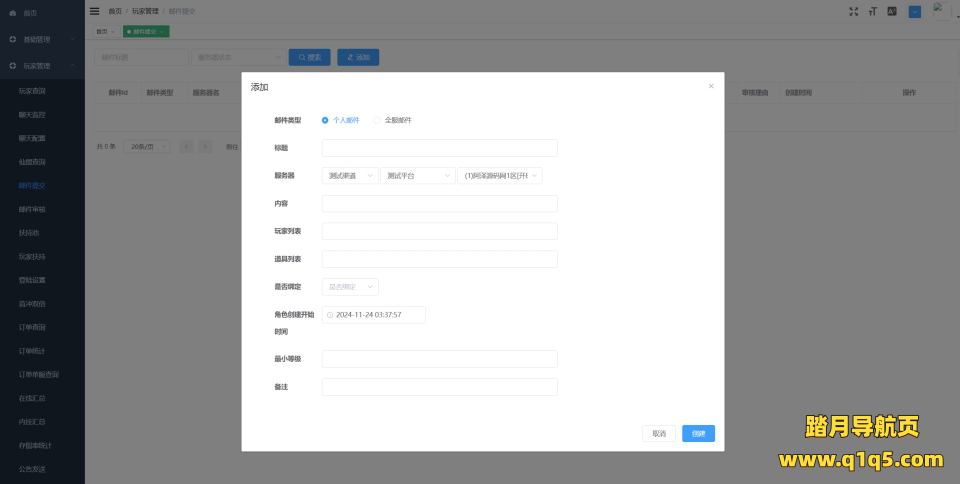Click the fullscreen toggle icon in header
The width and height of the screenshot is (960, 484).
tap(853, 11)
